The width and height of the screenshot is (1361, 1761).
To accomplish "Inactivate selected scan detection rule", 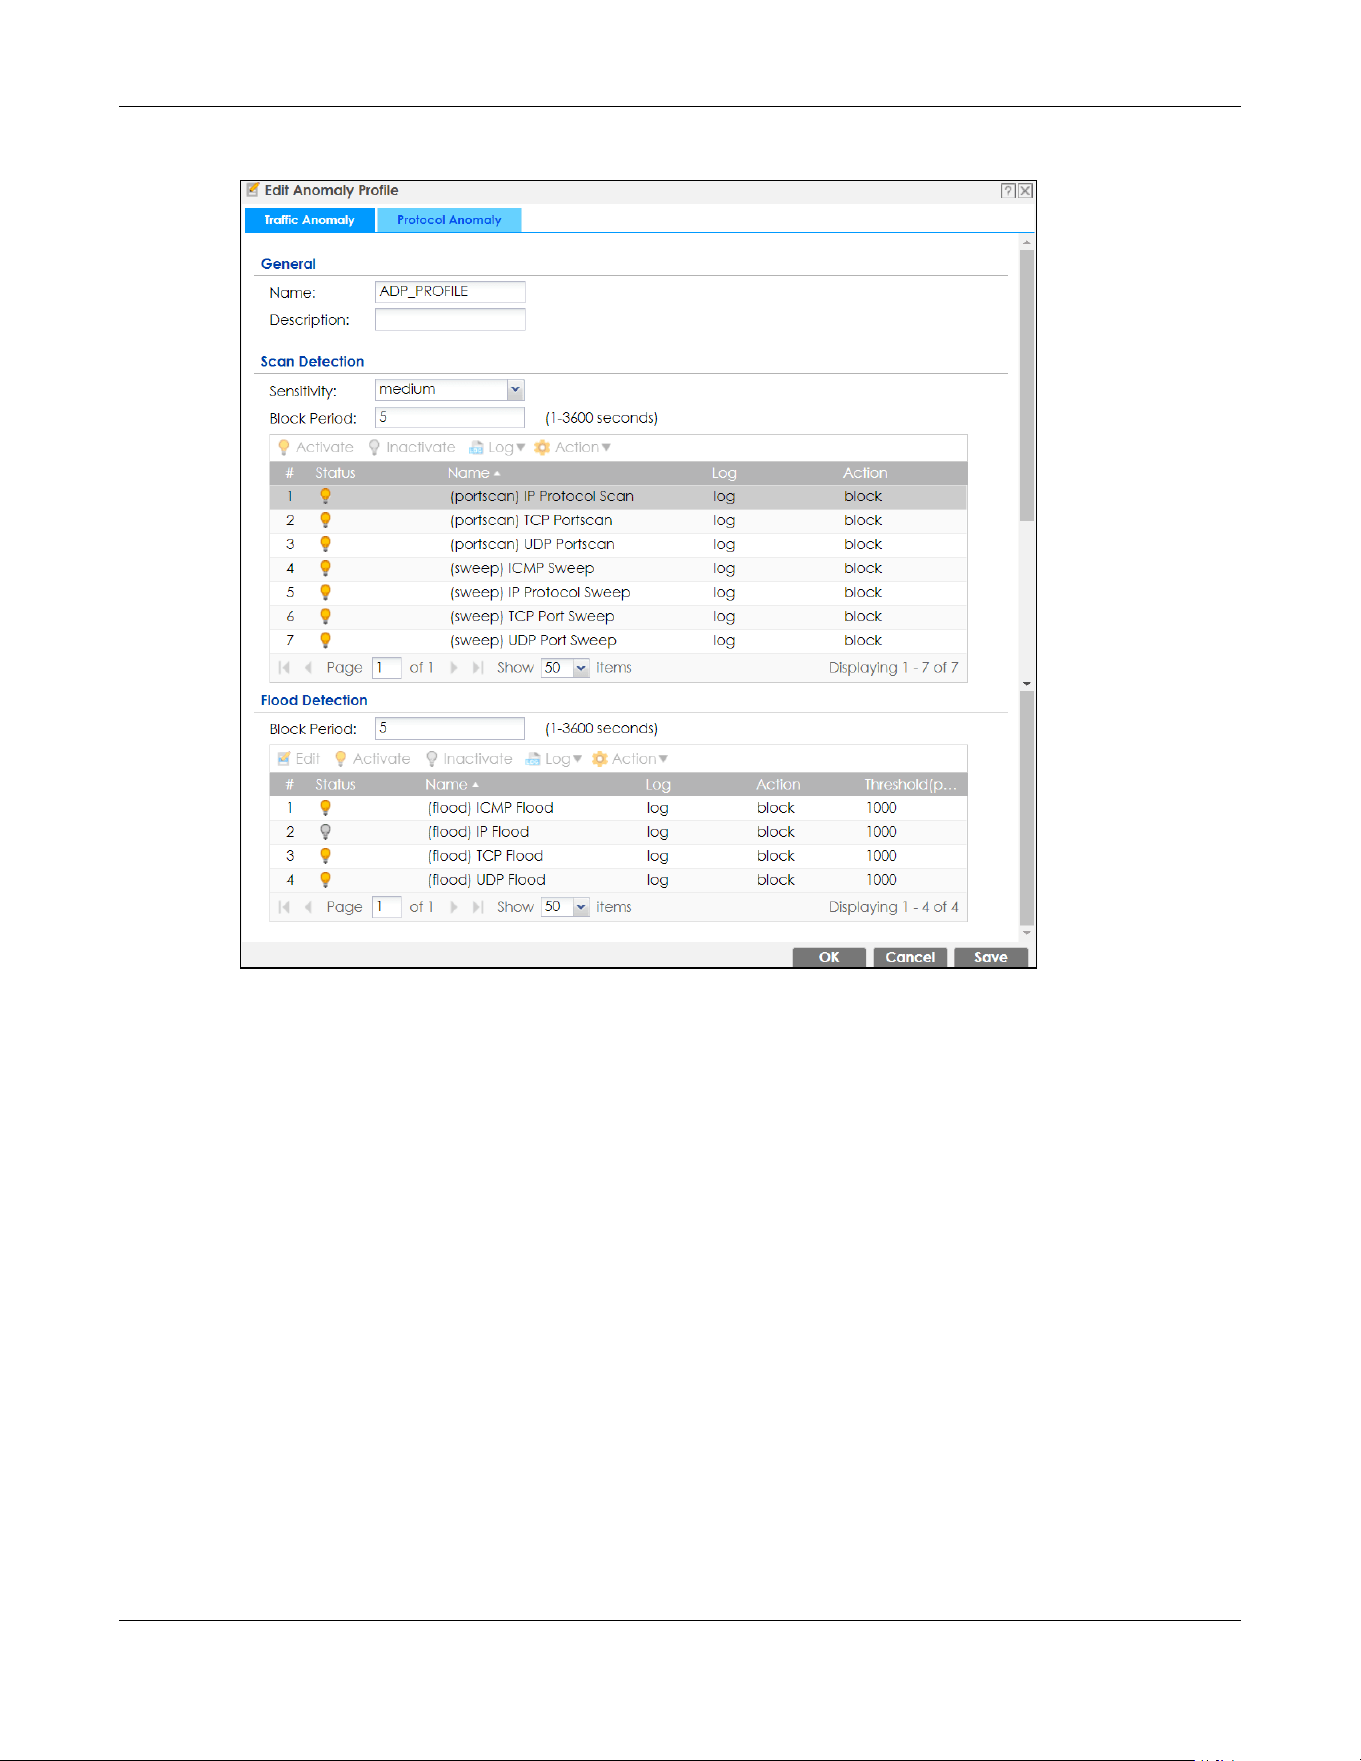I will pyautogui.click(x=412, y=448).
